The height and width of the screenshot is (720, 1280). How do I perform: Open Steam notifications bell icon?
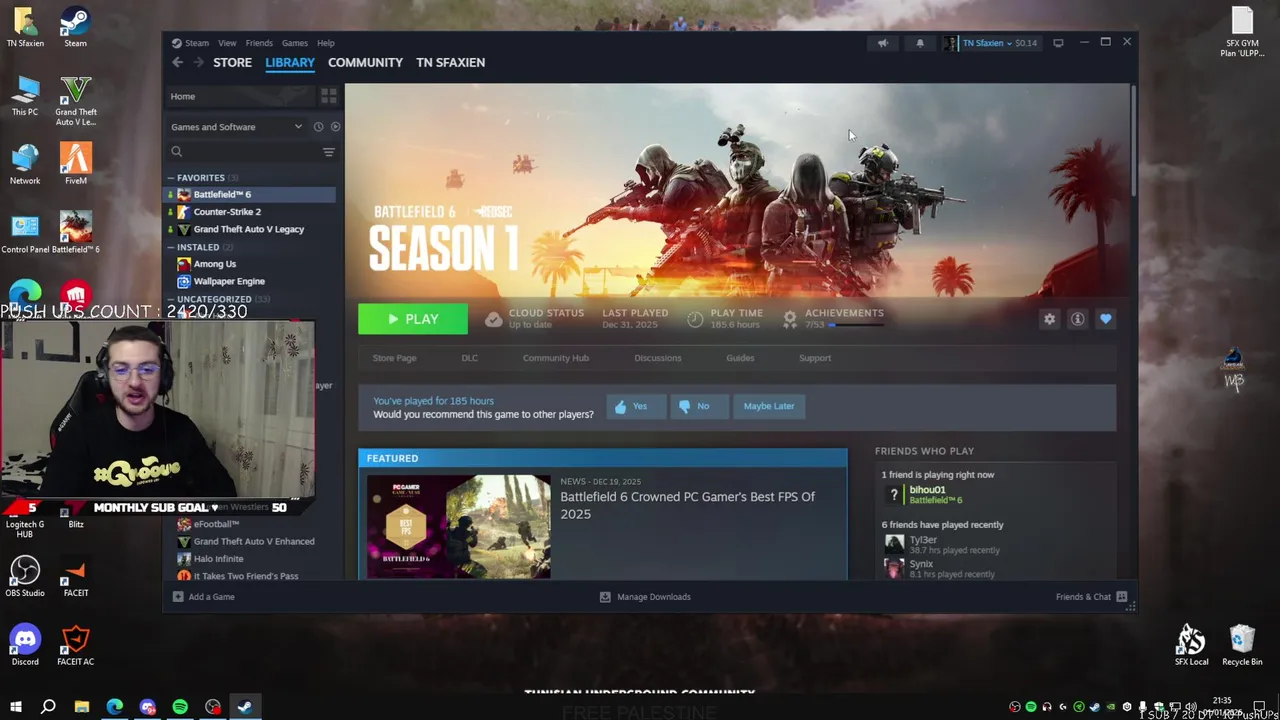coord(920,43)
